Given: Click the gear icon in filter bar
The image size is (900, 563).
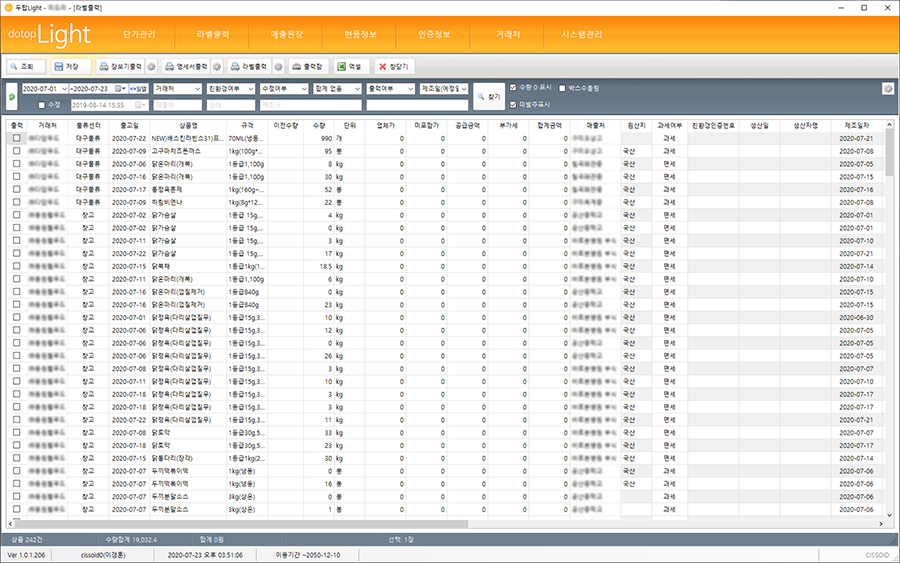Looking at the screenshot, I should coord(887,89).
